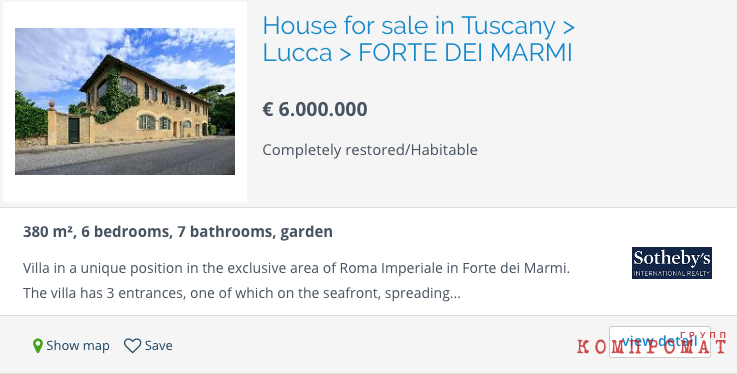The image size is (737, 374).
Task: Open the Sotheby's International Realty logo
Action: pos(672,263)
